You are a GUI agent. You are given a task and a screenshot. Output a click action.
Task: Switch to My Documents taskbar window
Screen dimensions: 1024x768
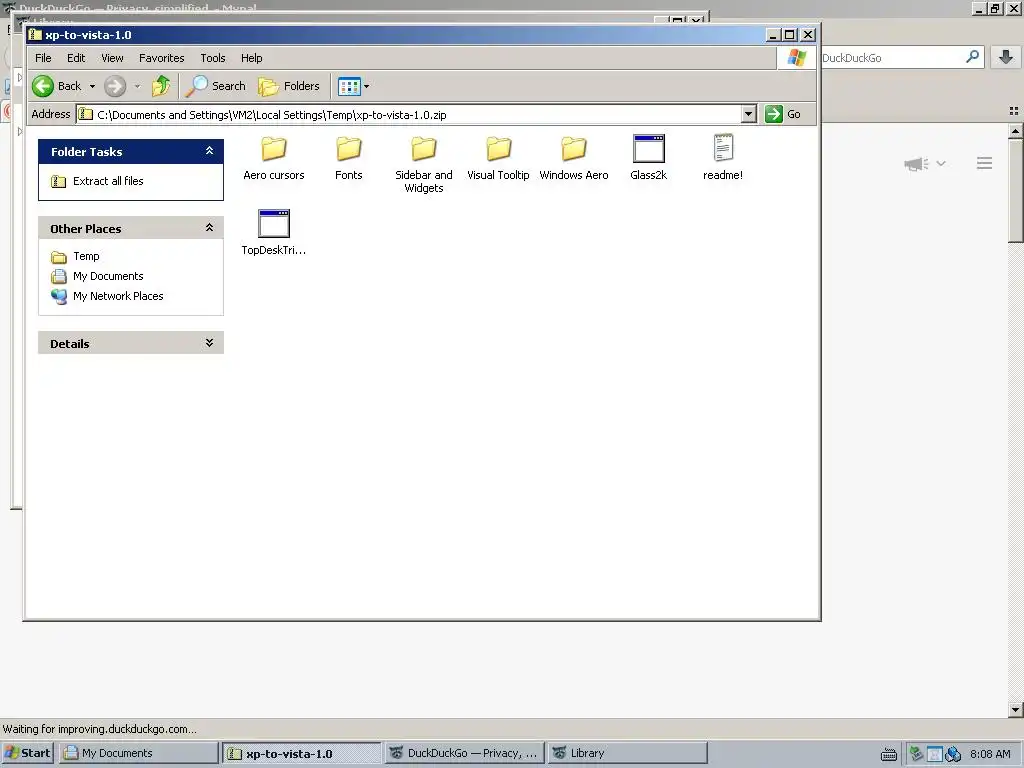pos(138,753)
